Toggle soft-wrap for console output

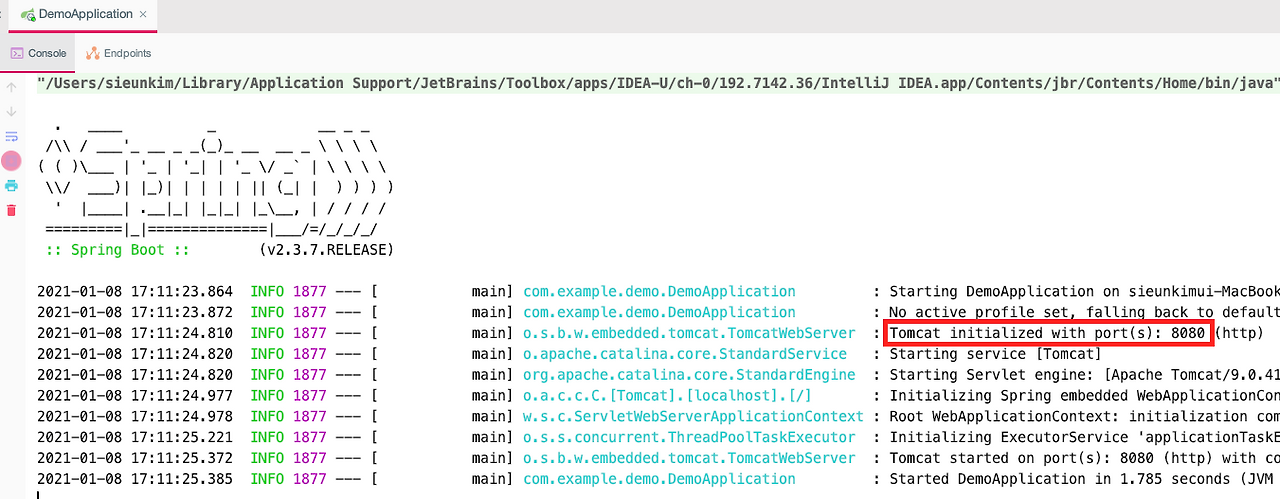[12, 136]
